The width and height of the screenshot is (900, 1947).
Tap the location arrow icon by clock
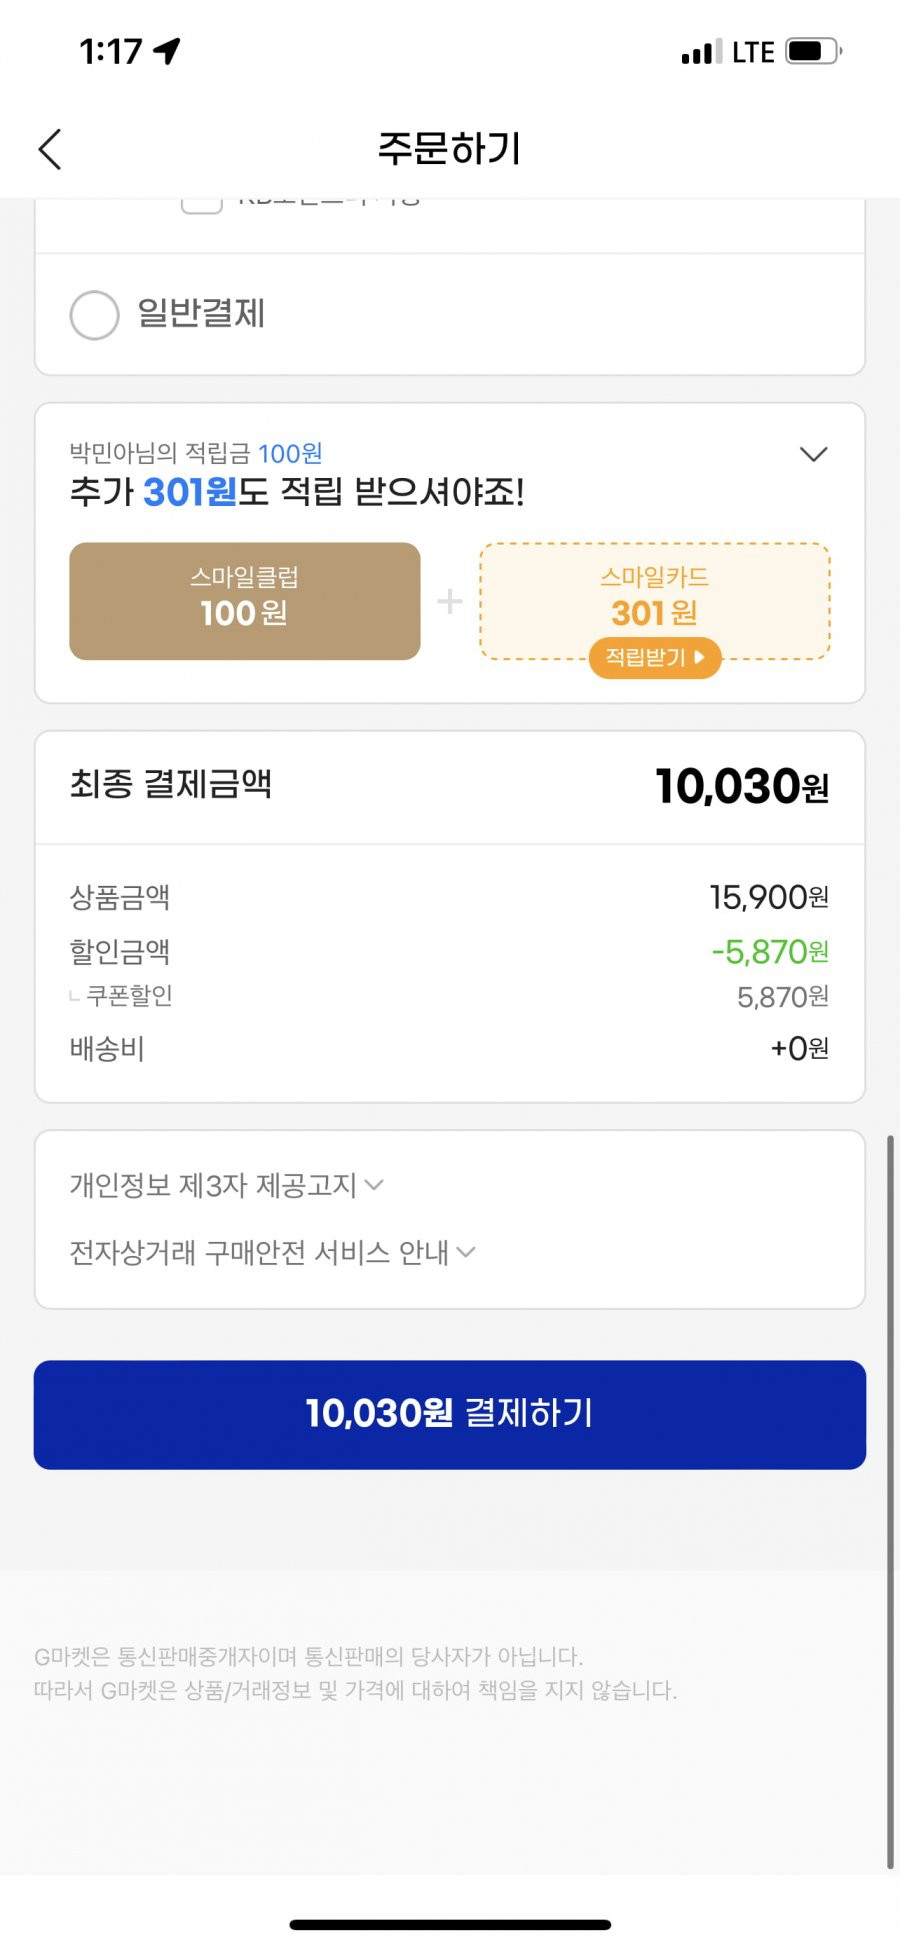[x=167, y=50]
